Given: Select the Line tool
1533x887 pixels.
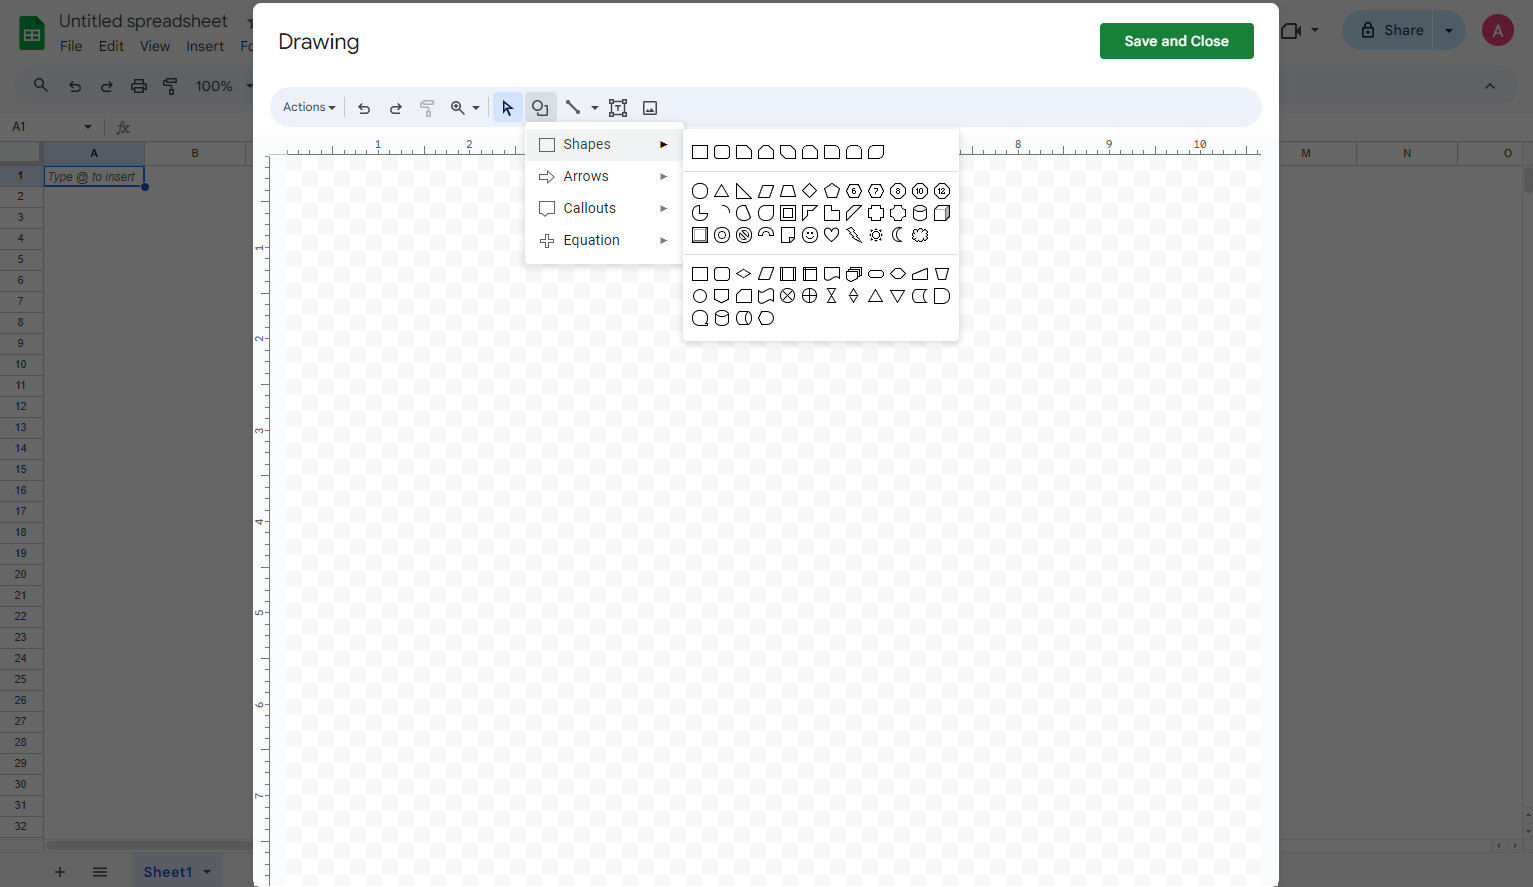Looking at the screenshot, I should [x=573, y=107].
